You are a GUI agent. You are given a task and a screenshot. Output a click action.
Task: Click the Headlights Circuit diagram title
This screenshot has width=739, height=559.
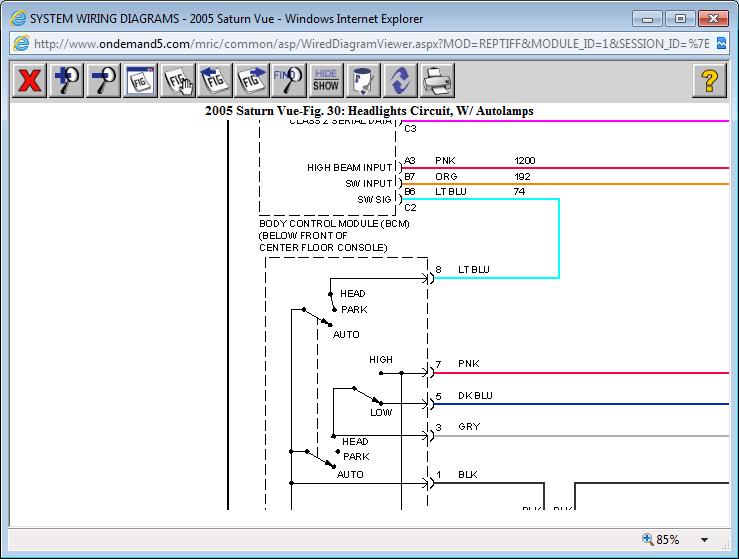point(369,111)
